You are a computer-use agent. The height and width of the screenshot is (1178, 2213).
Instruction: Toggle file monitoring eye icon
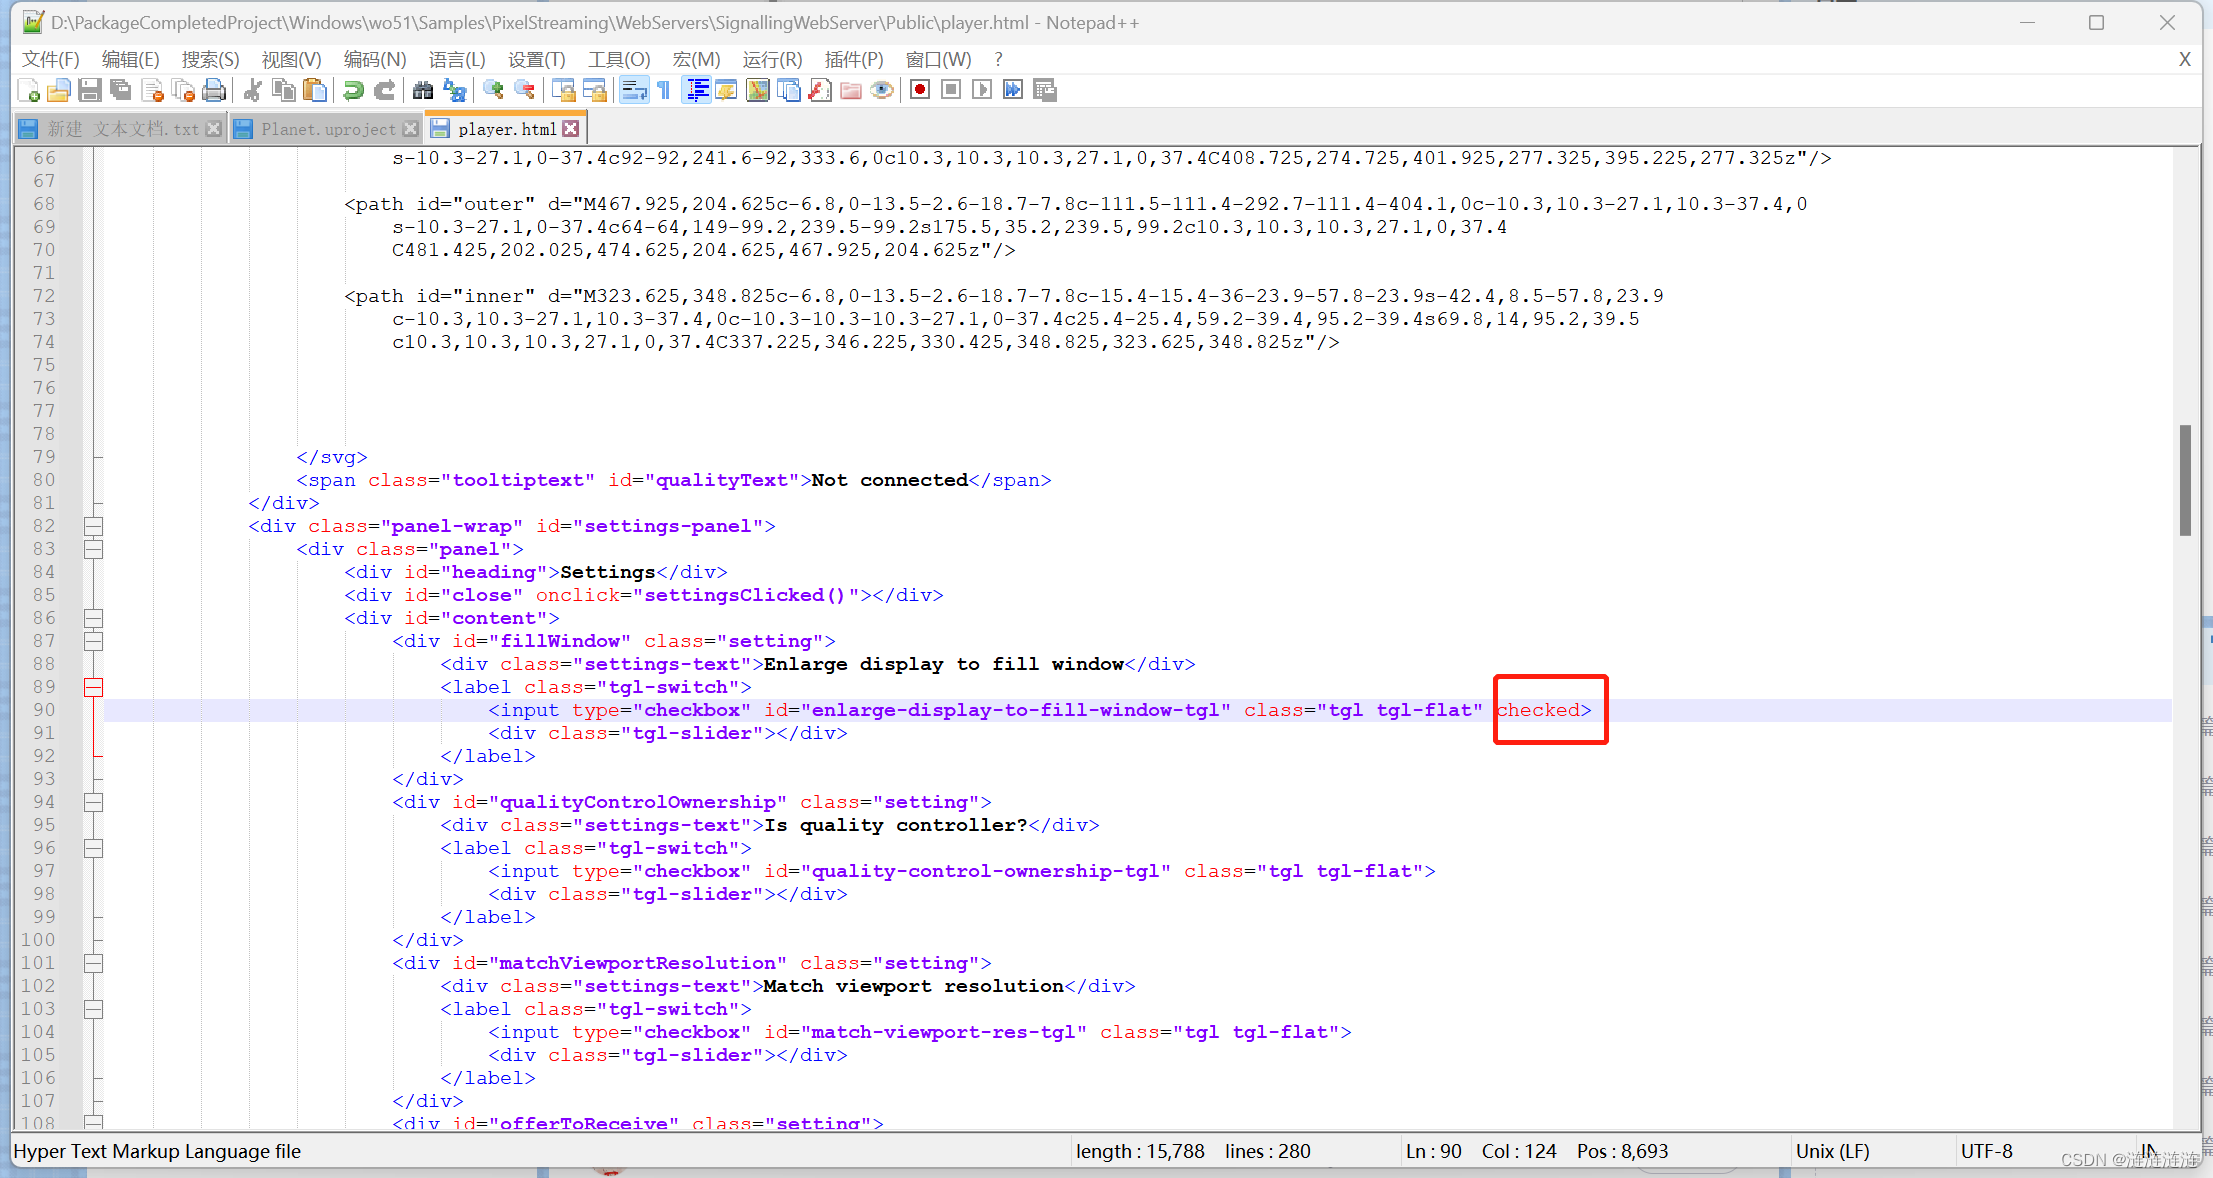tap(882, 91)
